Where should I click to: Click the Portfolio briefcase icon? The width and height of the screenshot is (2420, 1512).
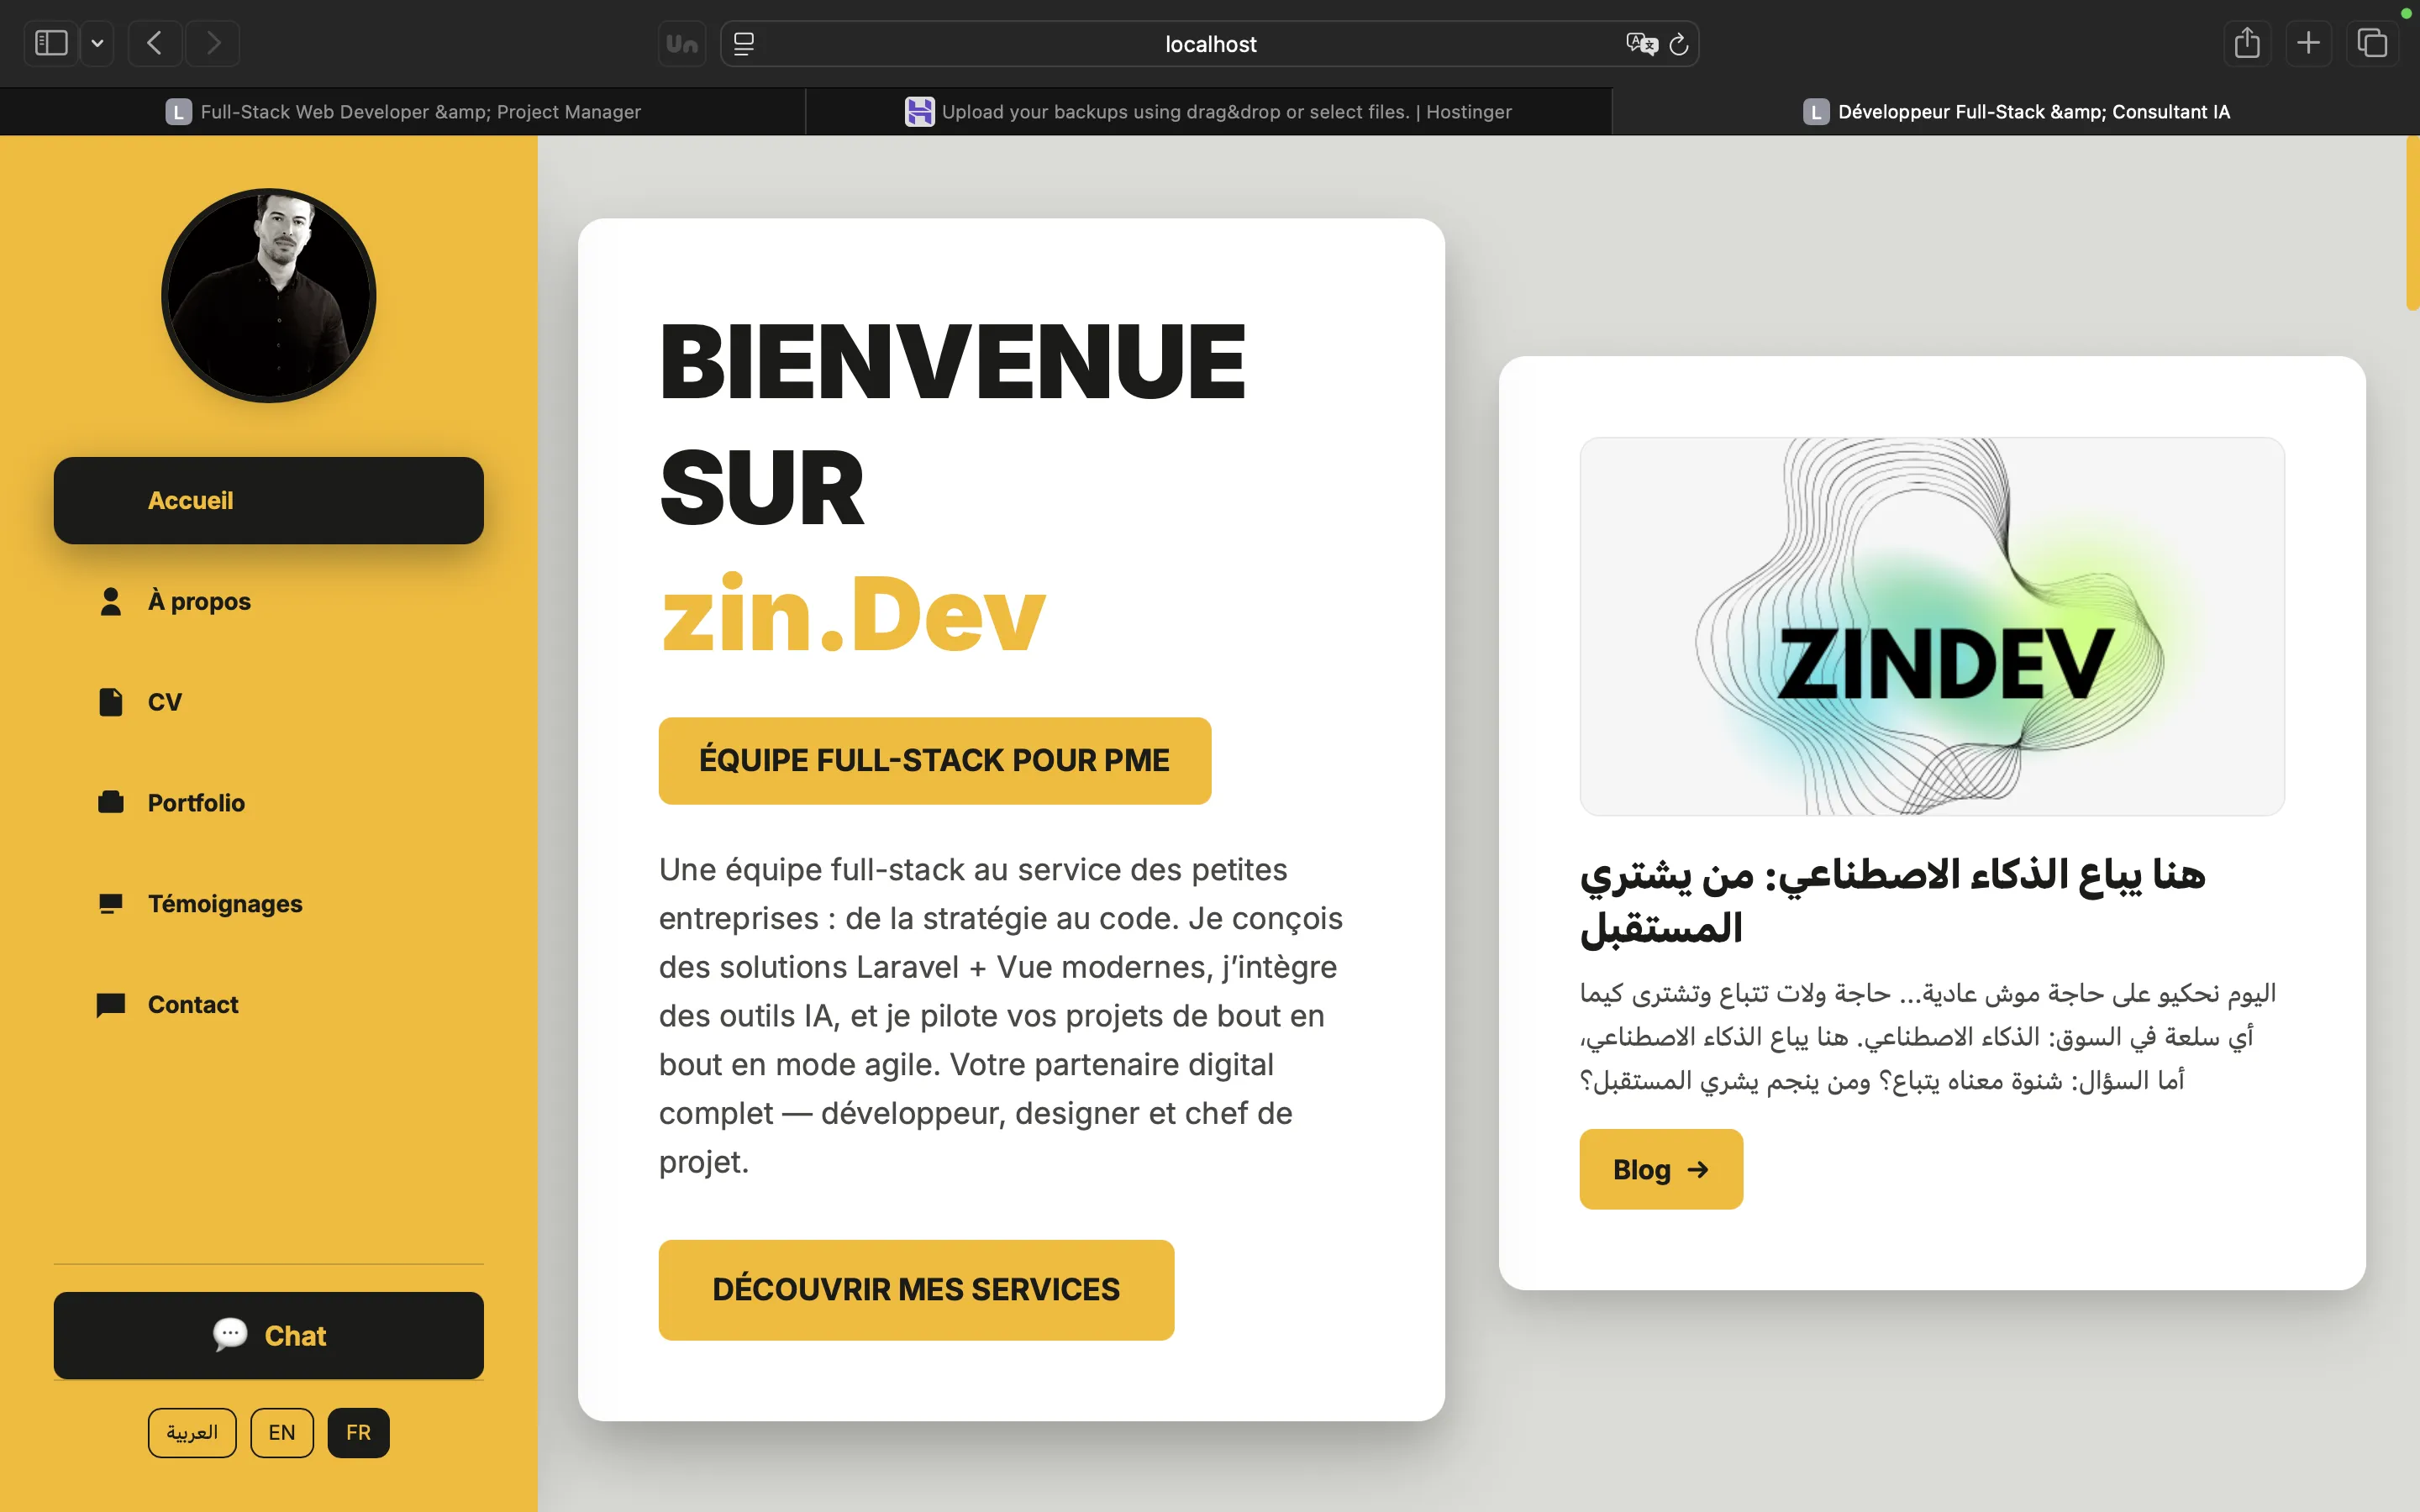pos(110,802)
